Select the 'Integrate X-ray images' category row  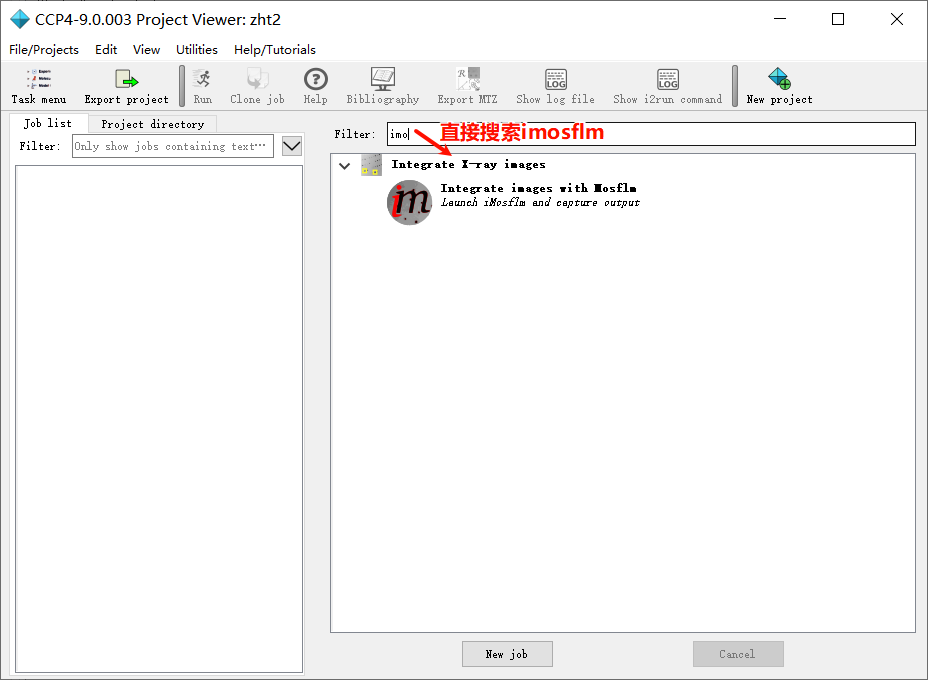[623, 165]
